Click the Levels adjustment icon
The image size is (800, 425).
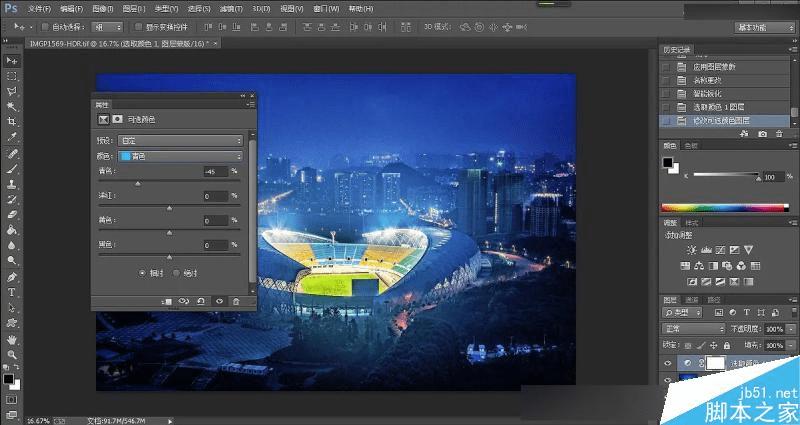coord(706,250)
